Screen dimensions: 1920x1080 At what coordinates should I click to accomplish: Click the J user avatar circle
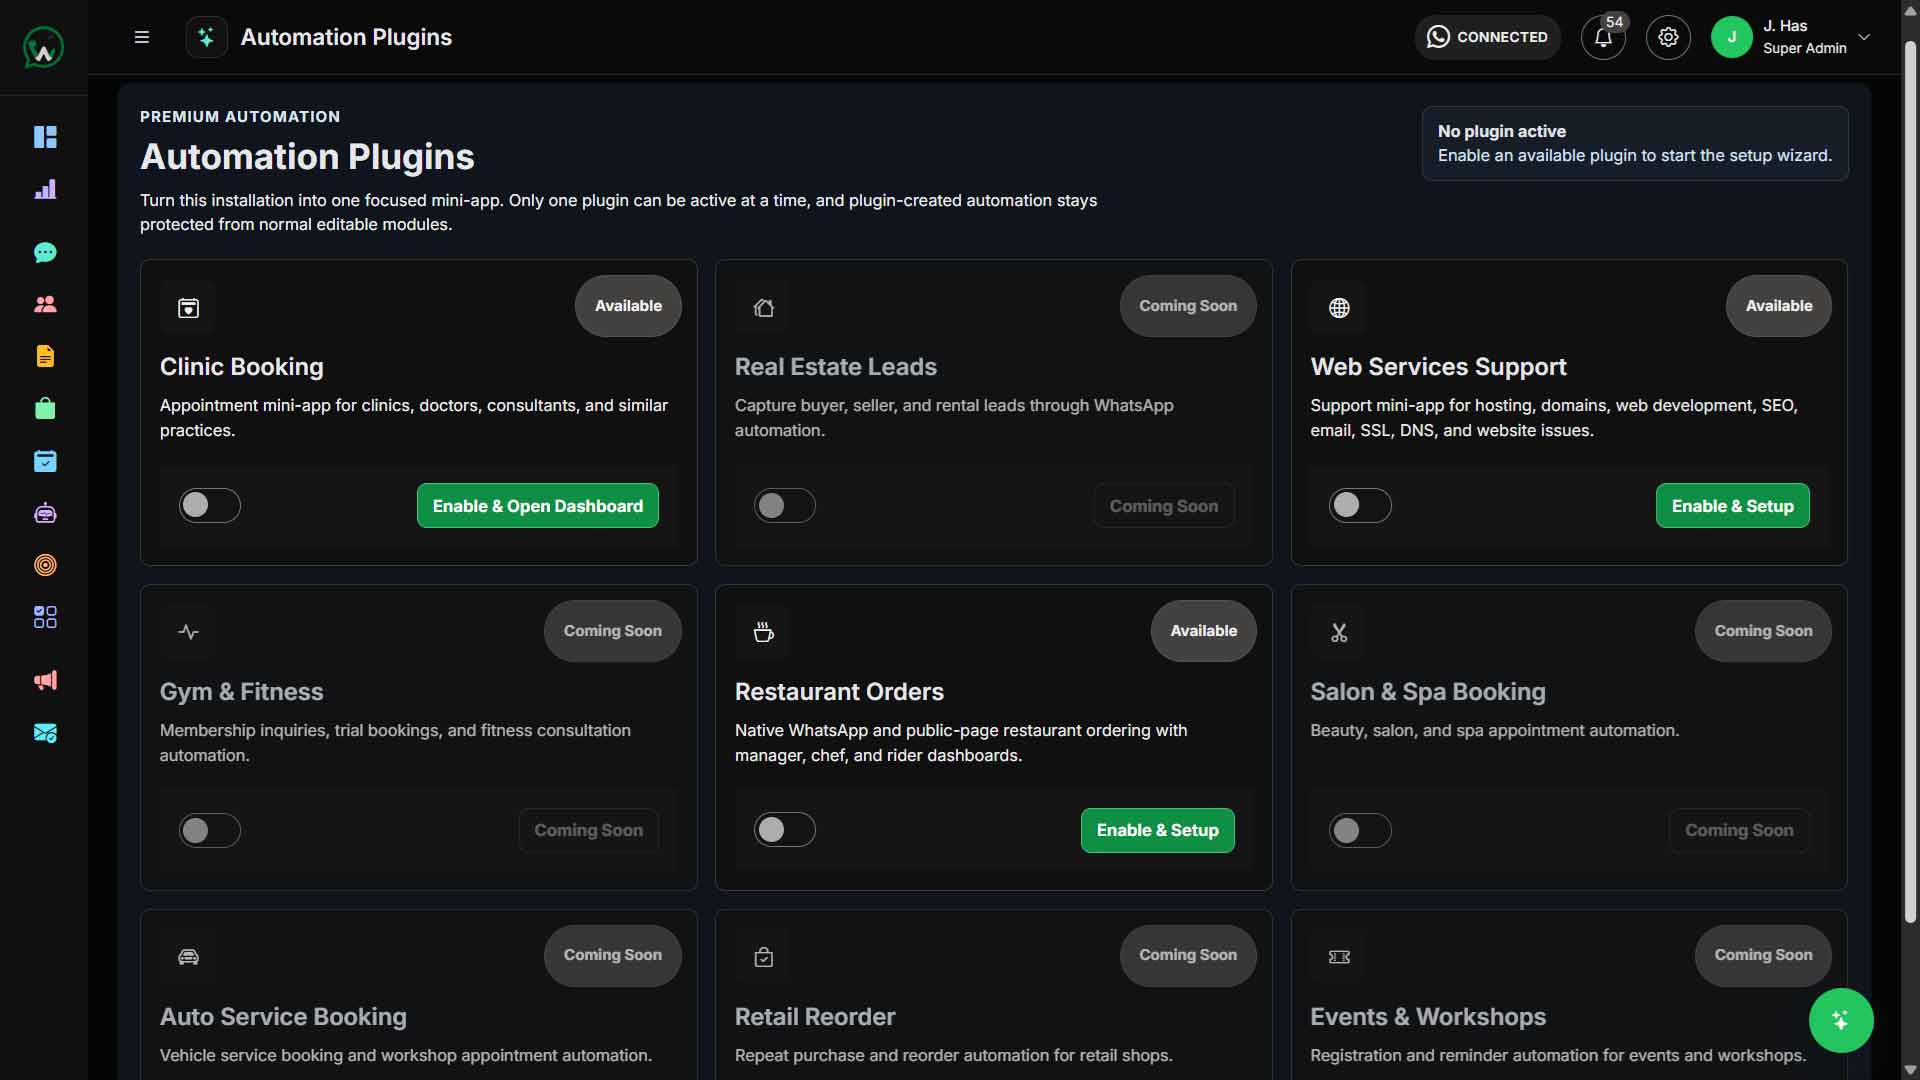click(x=1732, y=37)
